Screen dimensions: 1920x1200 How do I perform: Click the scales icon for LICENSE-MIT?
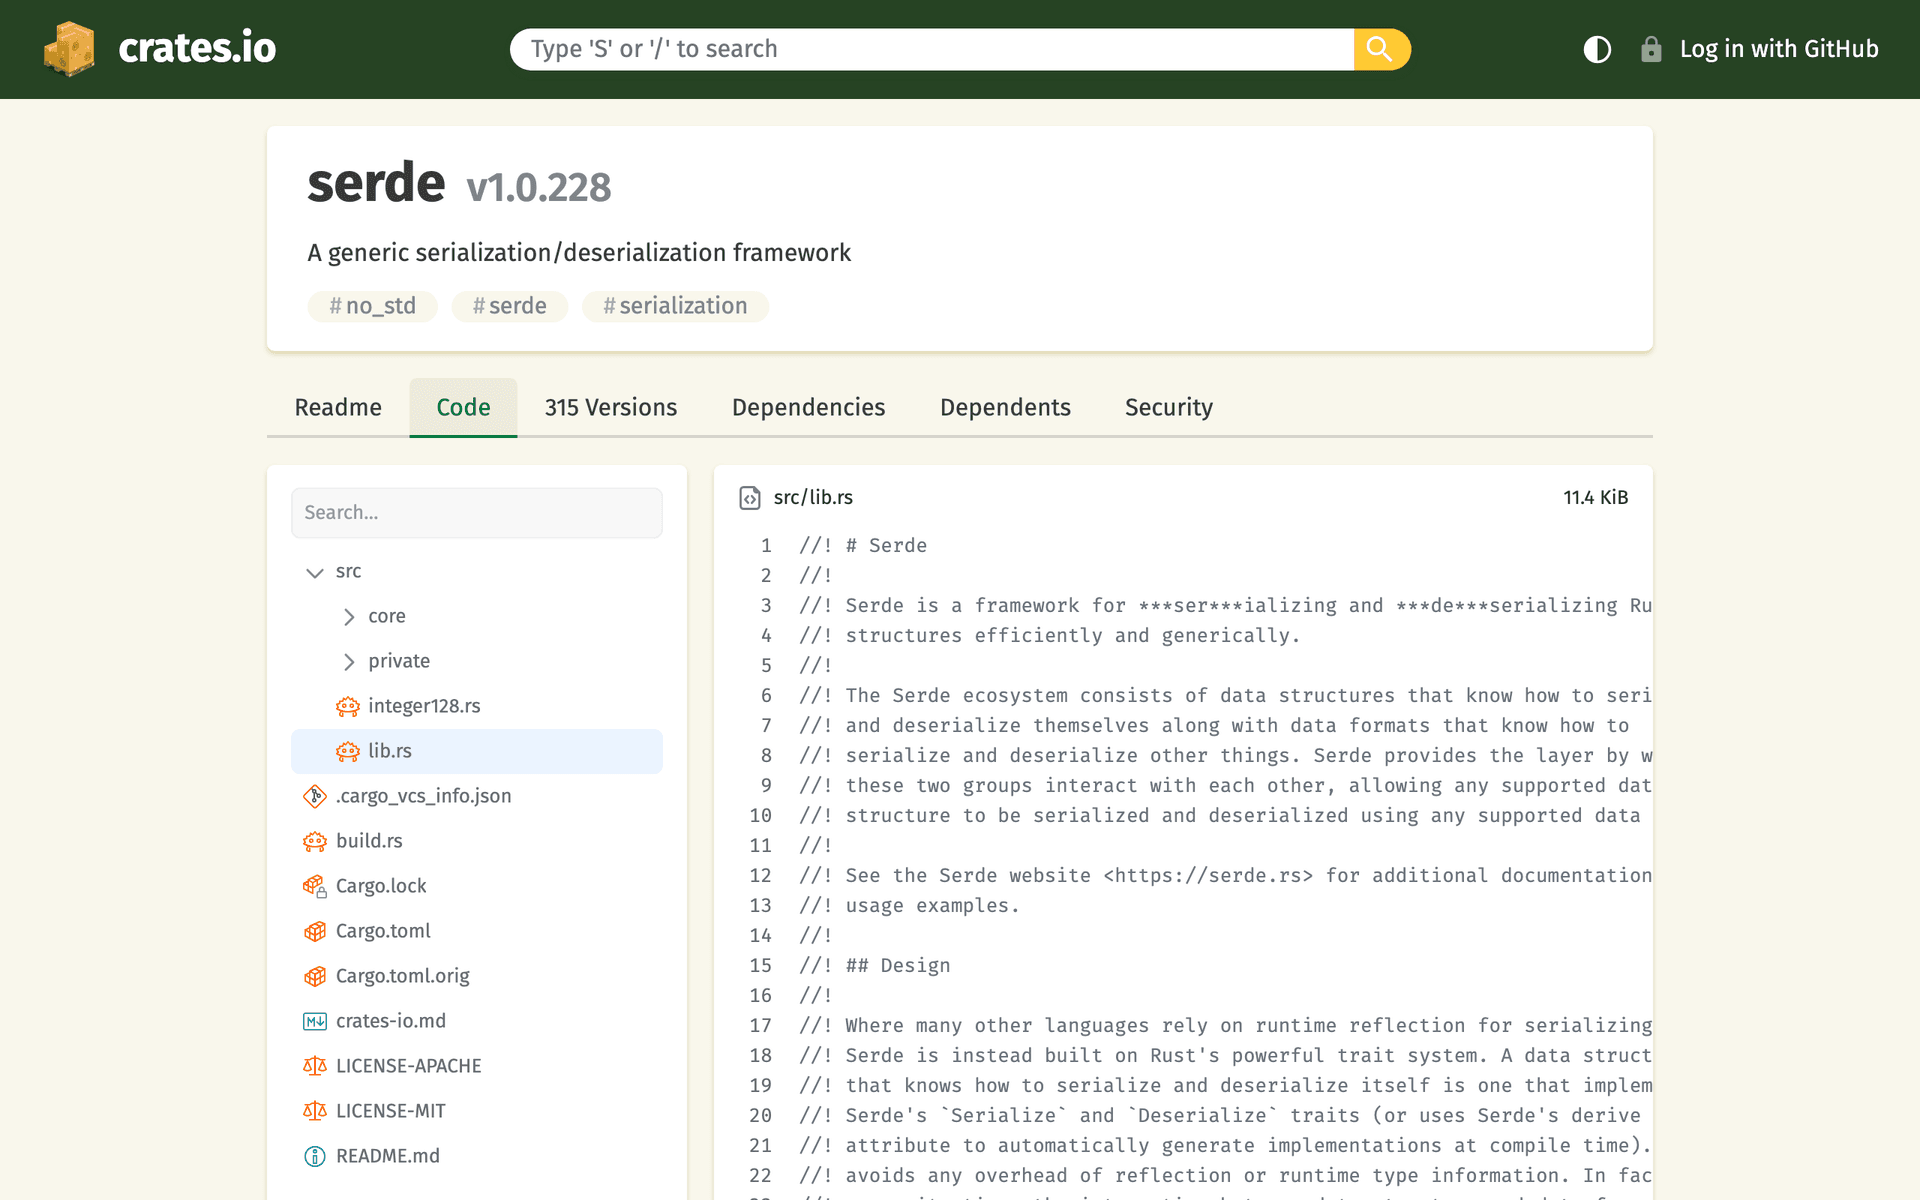[315, 1111]
